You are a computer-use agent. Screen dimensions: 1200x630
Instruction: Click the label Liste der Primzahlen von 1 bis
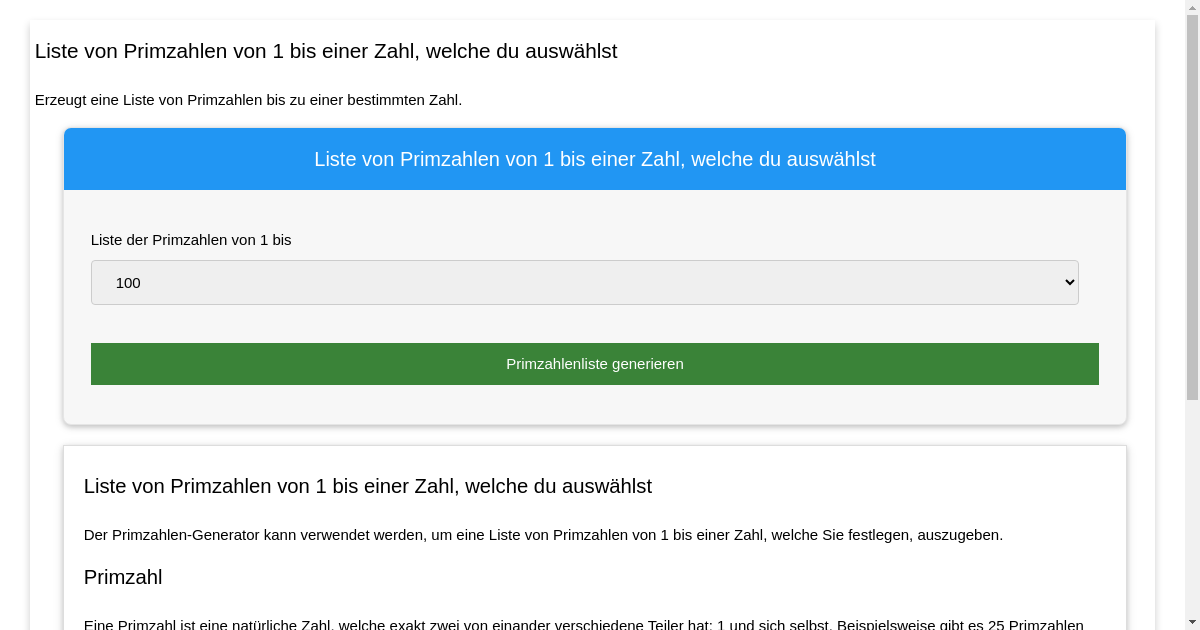pos(191,240)
